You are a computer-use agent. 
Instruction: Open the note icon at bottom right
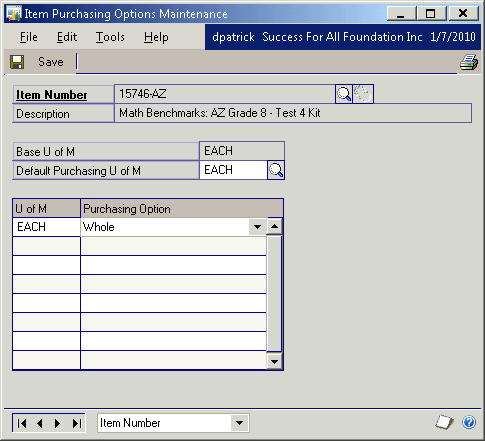(445, 422)
